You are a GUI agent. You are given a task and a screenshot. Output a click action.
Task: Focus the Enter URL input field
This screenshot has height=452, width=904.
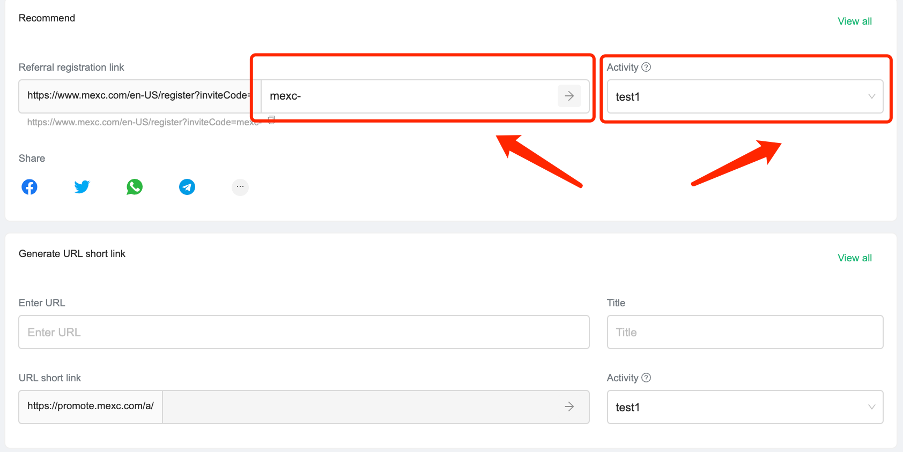304,332
